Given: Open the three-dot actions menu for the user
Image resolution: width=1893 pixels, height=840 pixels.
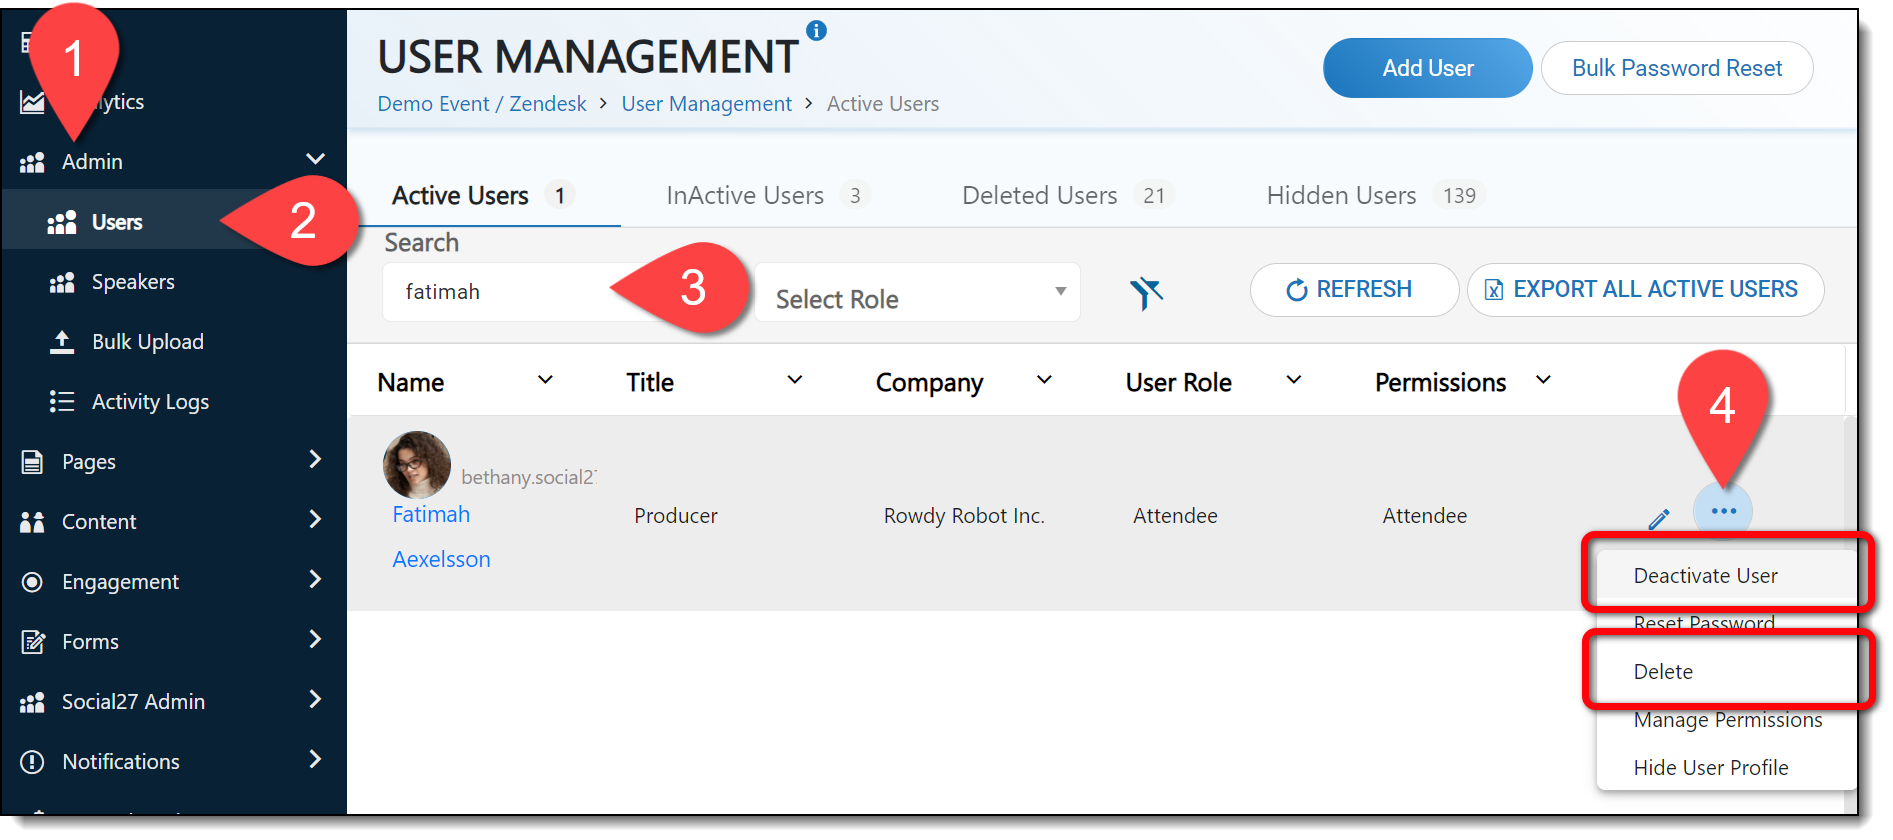Looking at the screenshot, I should (1723, 511).
